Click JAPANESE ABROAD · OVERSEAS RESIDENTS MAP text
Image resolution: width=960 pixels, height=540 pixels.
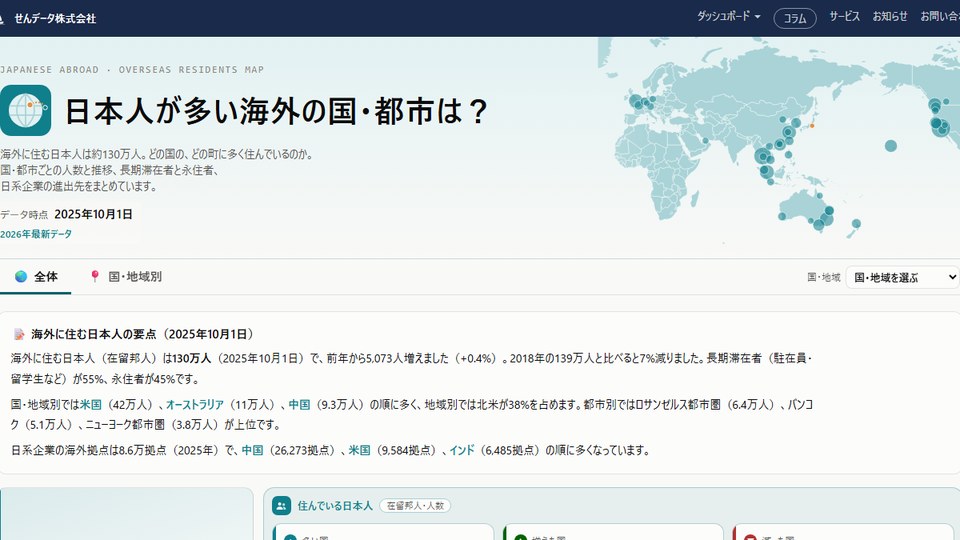pos(132,70)
